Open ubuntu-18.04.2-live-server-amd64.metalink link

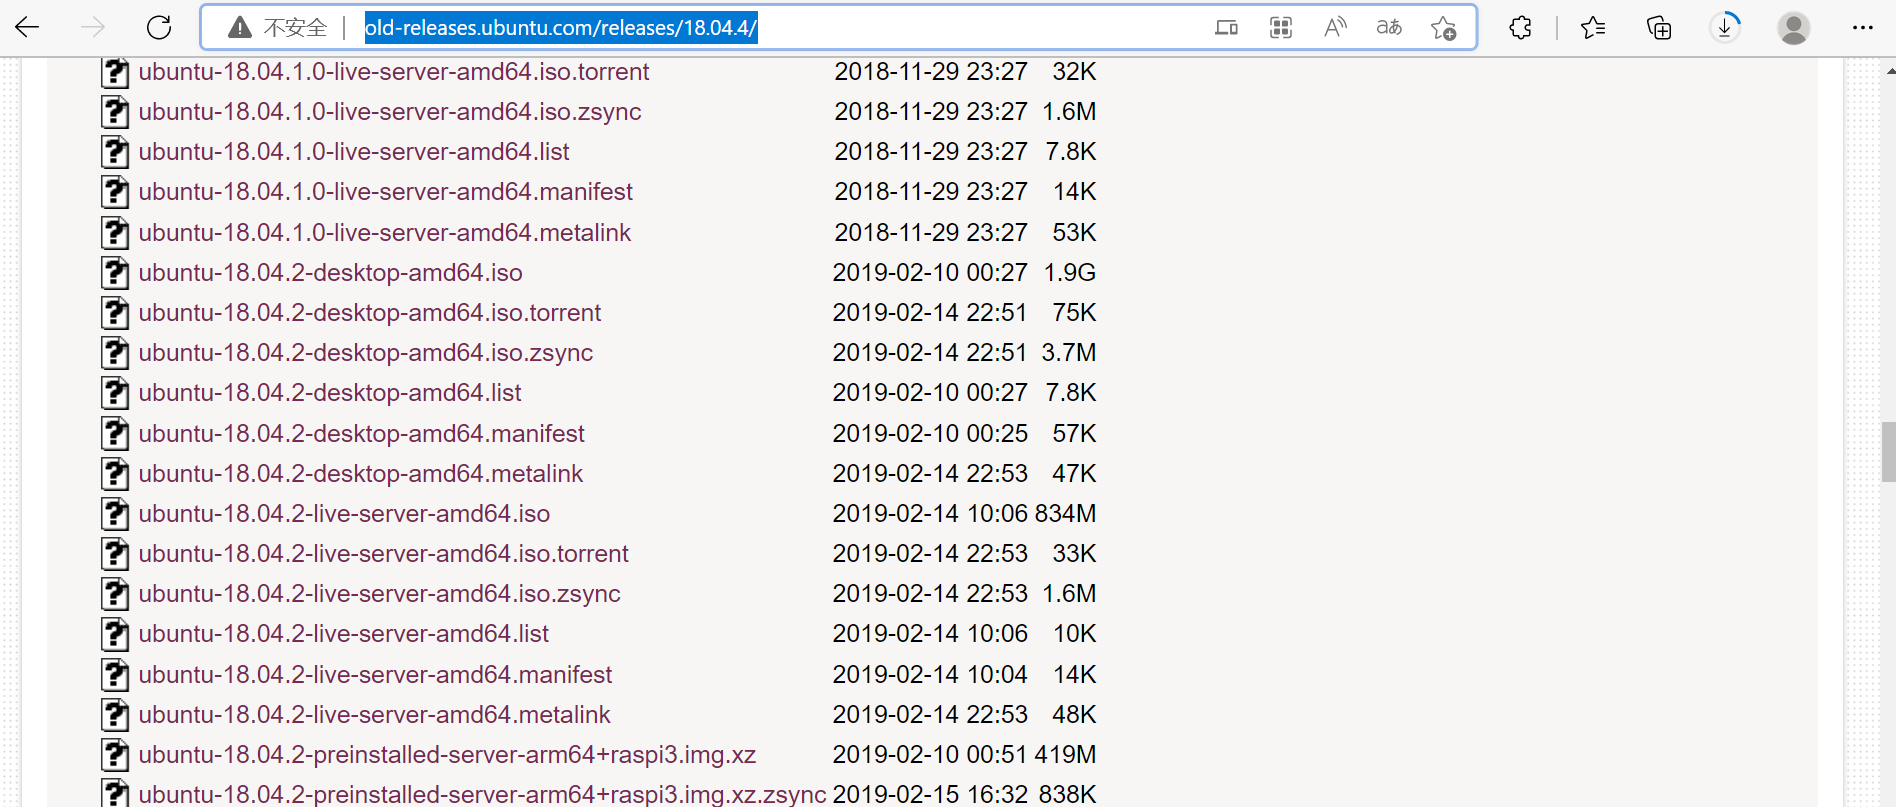pyautogui.click(x=375, y=715)
